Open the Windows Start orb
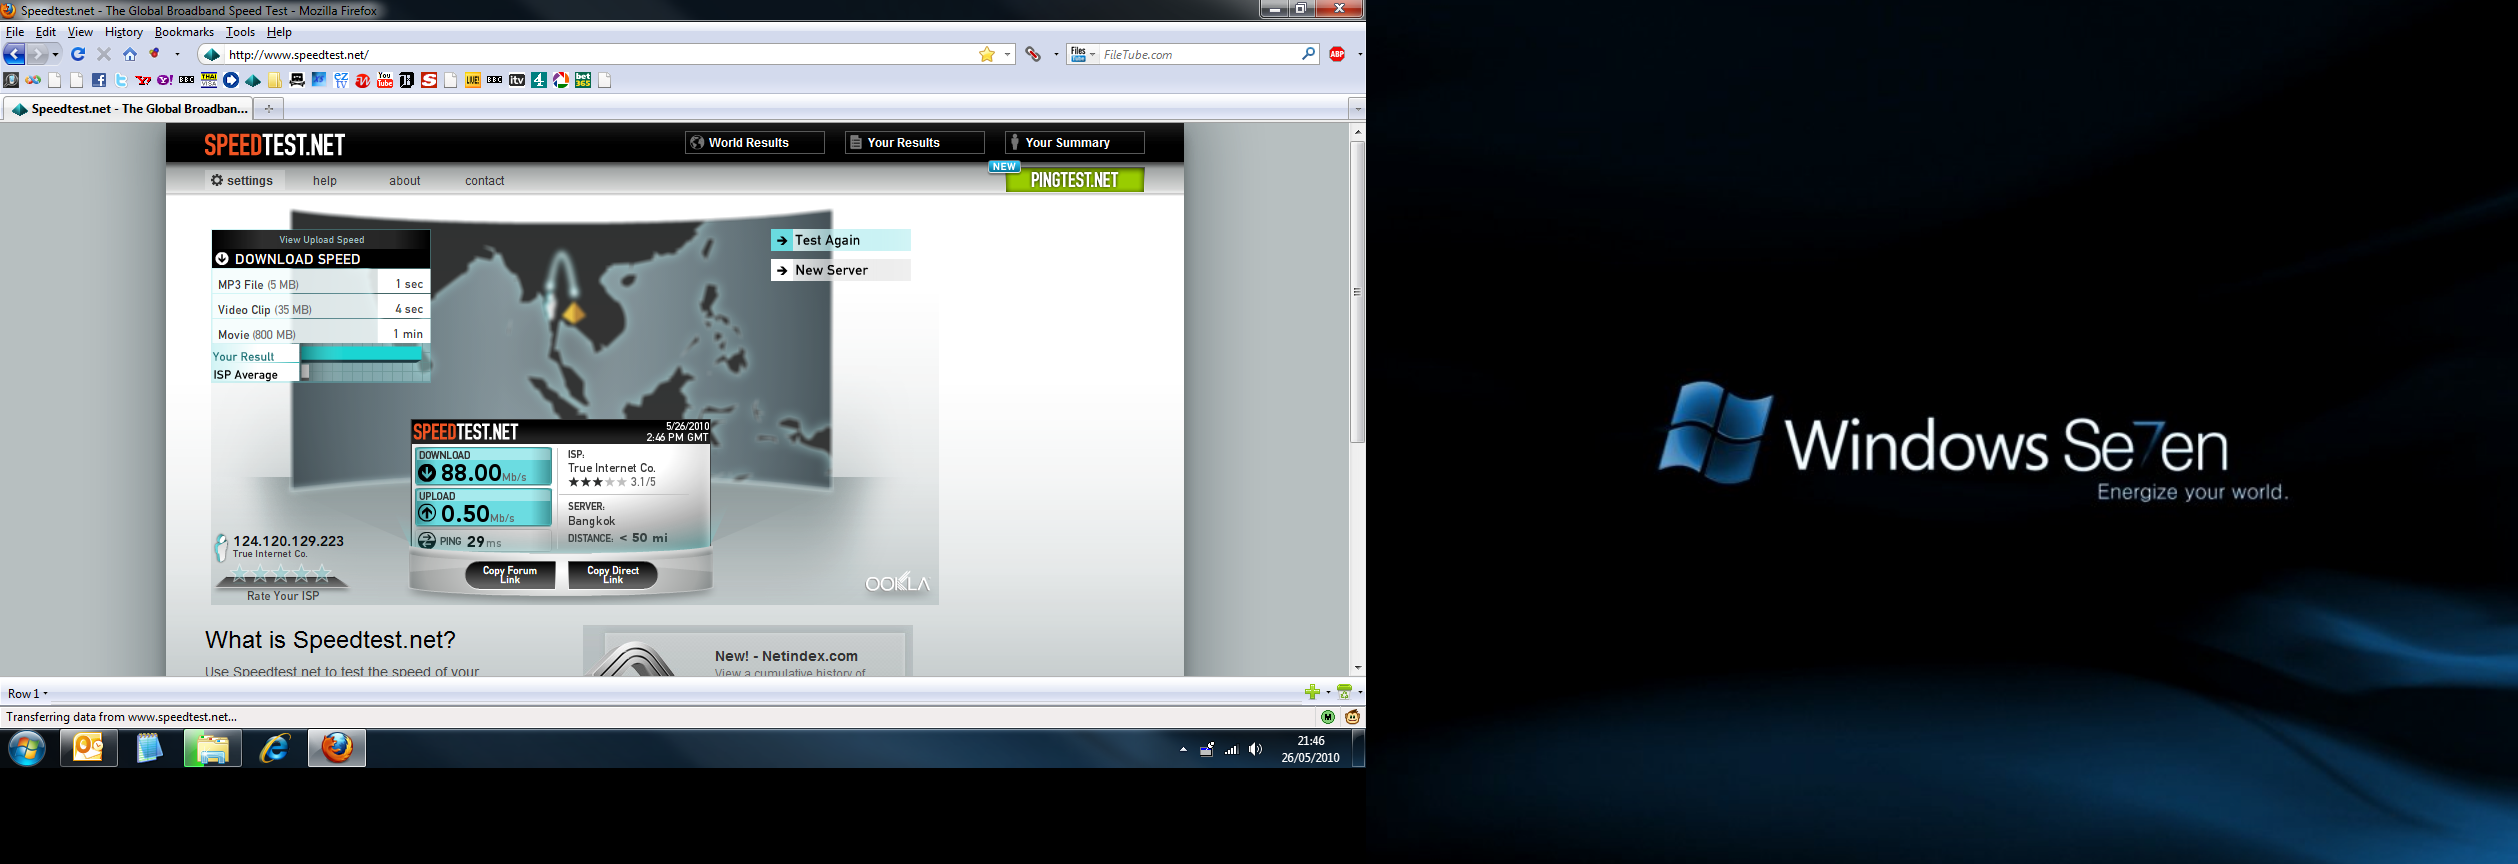The image size is (2518, 864). click(x=27, y=748)
